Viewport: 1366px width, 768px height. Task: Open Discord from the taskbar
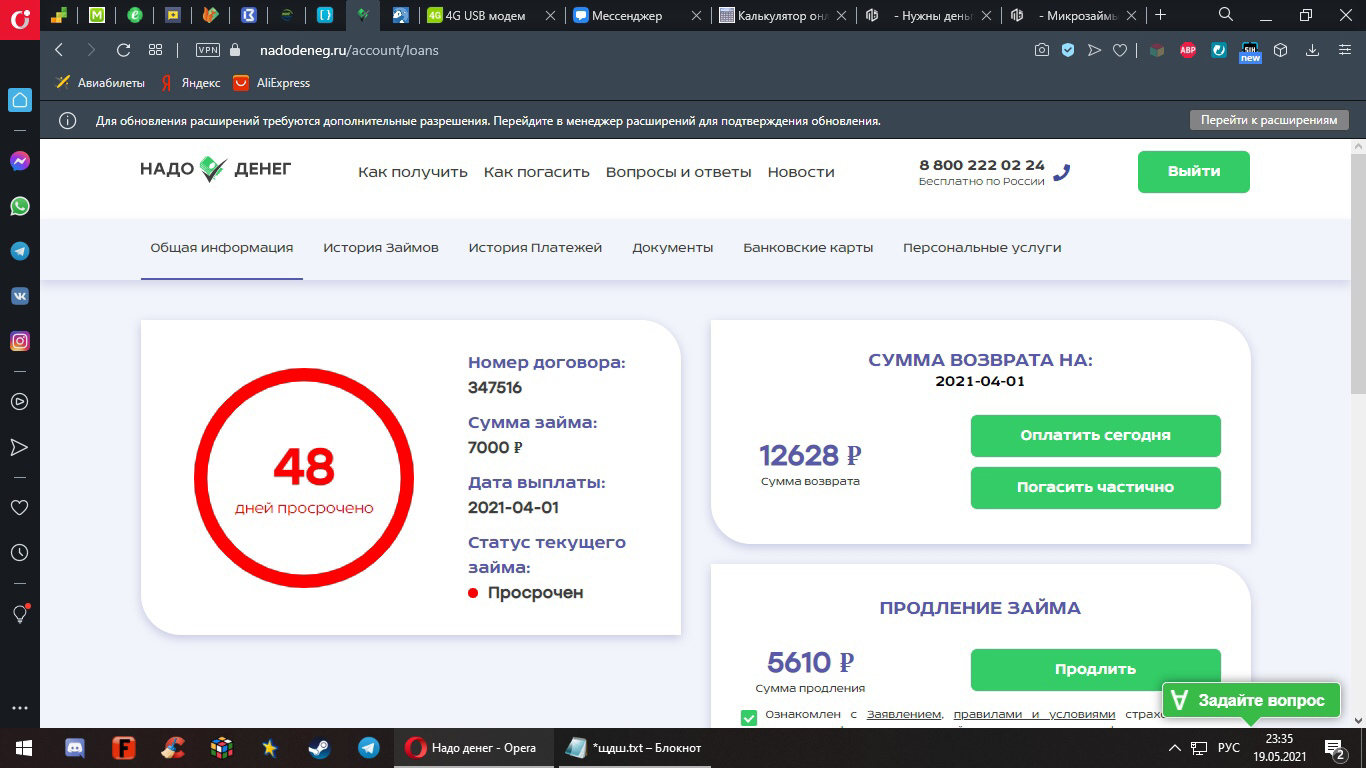pyautogui.click(x=75, y=748)
